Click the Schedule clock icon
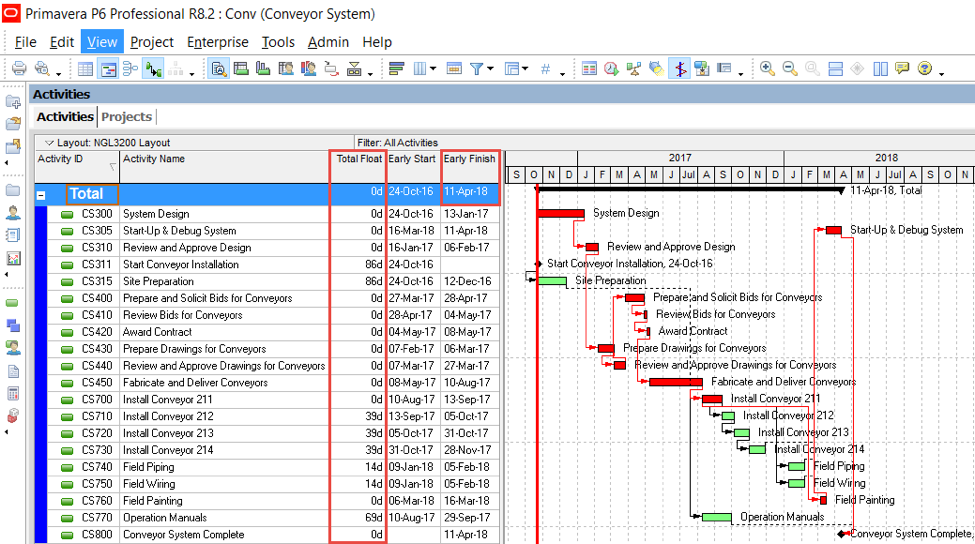975x544 pixels. (x=611, y=68)
